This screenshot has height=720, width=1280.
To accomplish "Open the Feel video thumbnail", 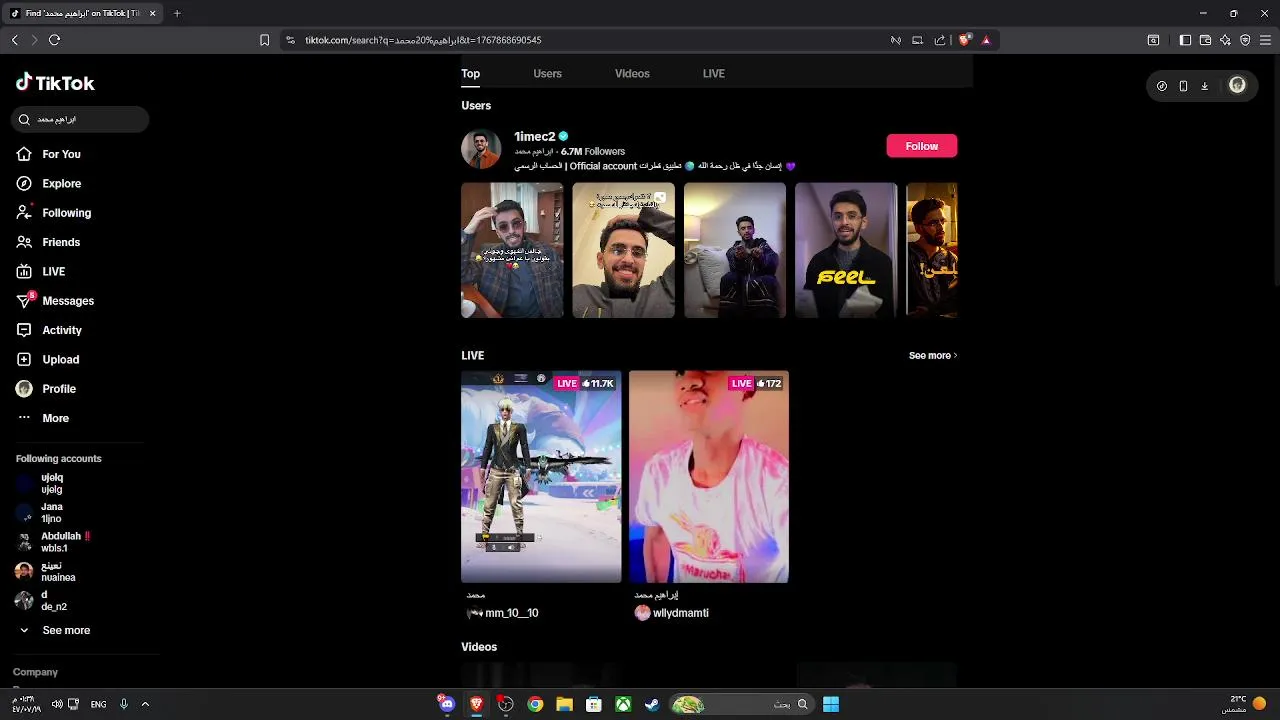I will click(846, 250).
